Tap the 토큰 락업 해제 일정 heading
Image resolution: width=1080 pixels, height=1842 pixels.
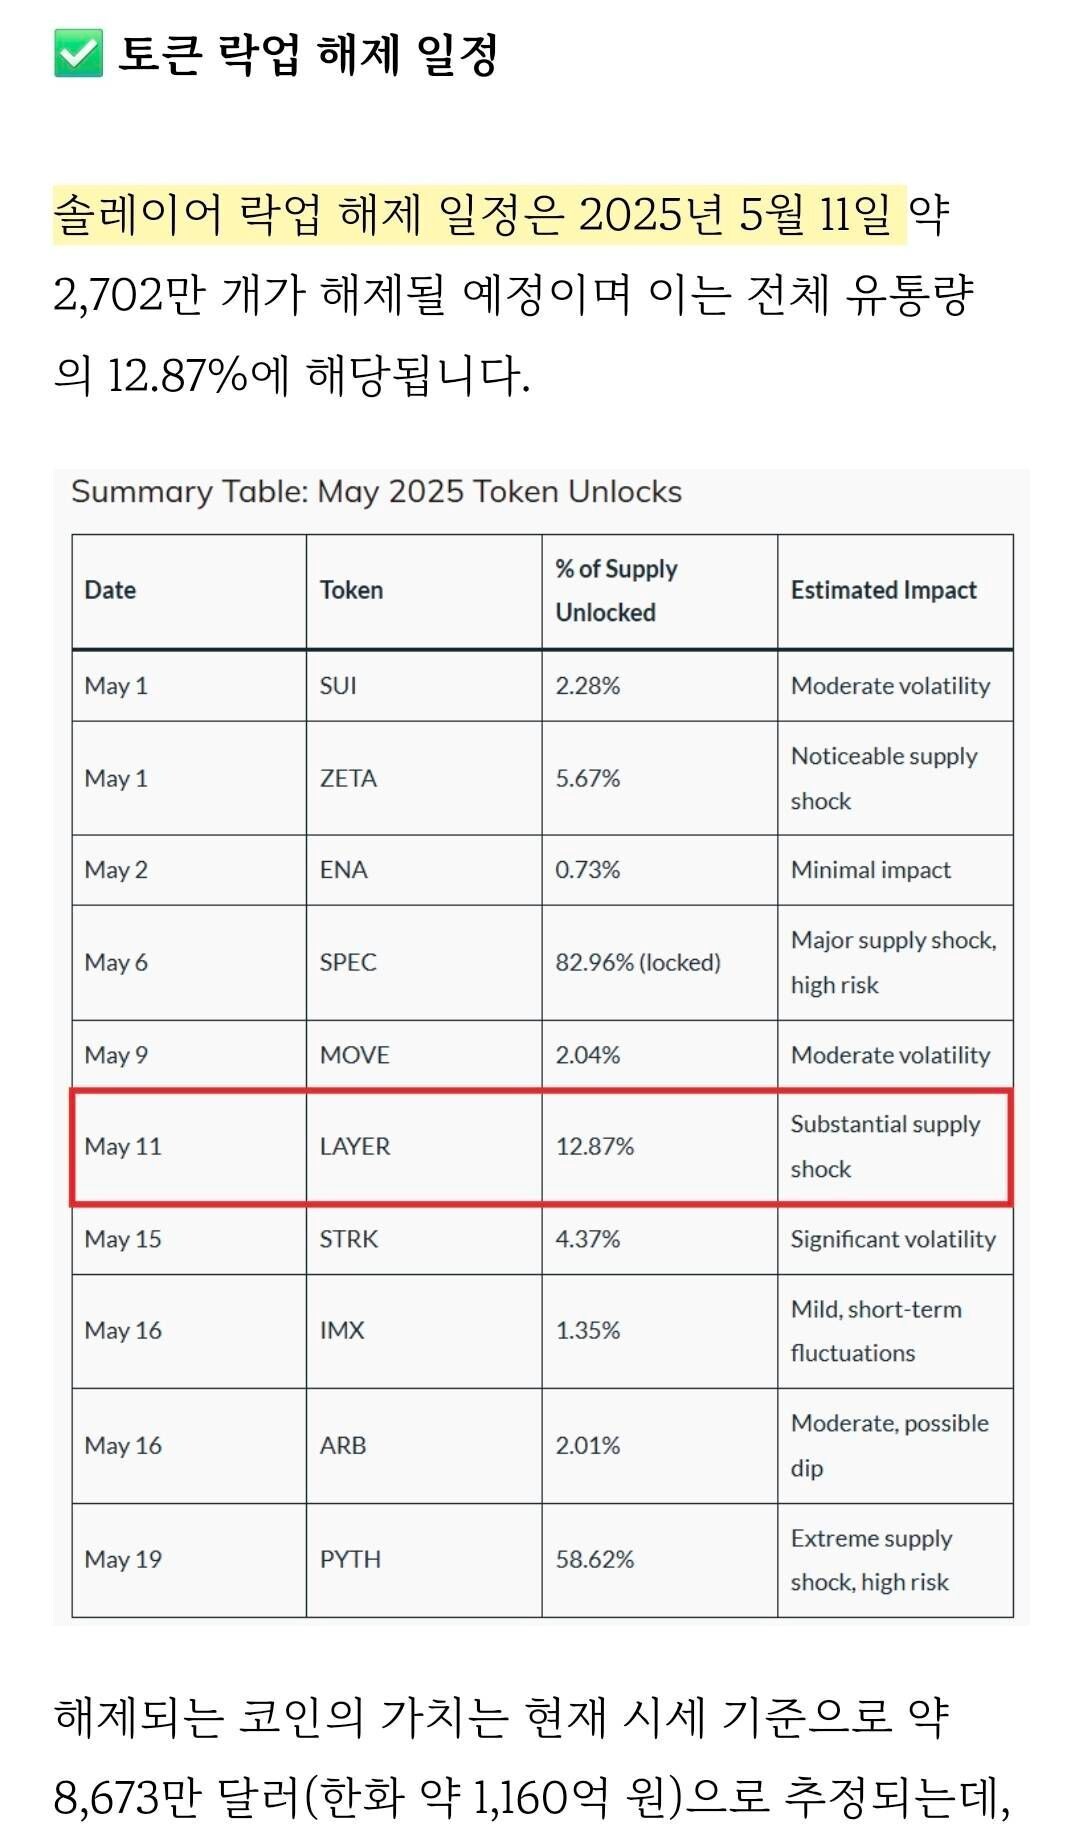click(x=308, y=55)
